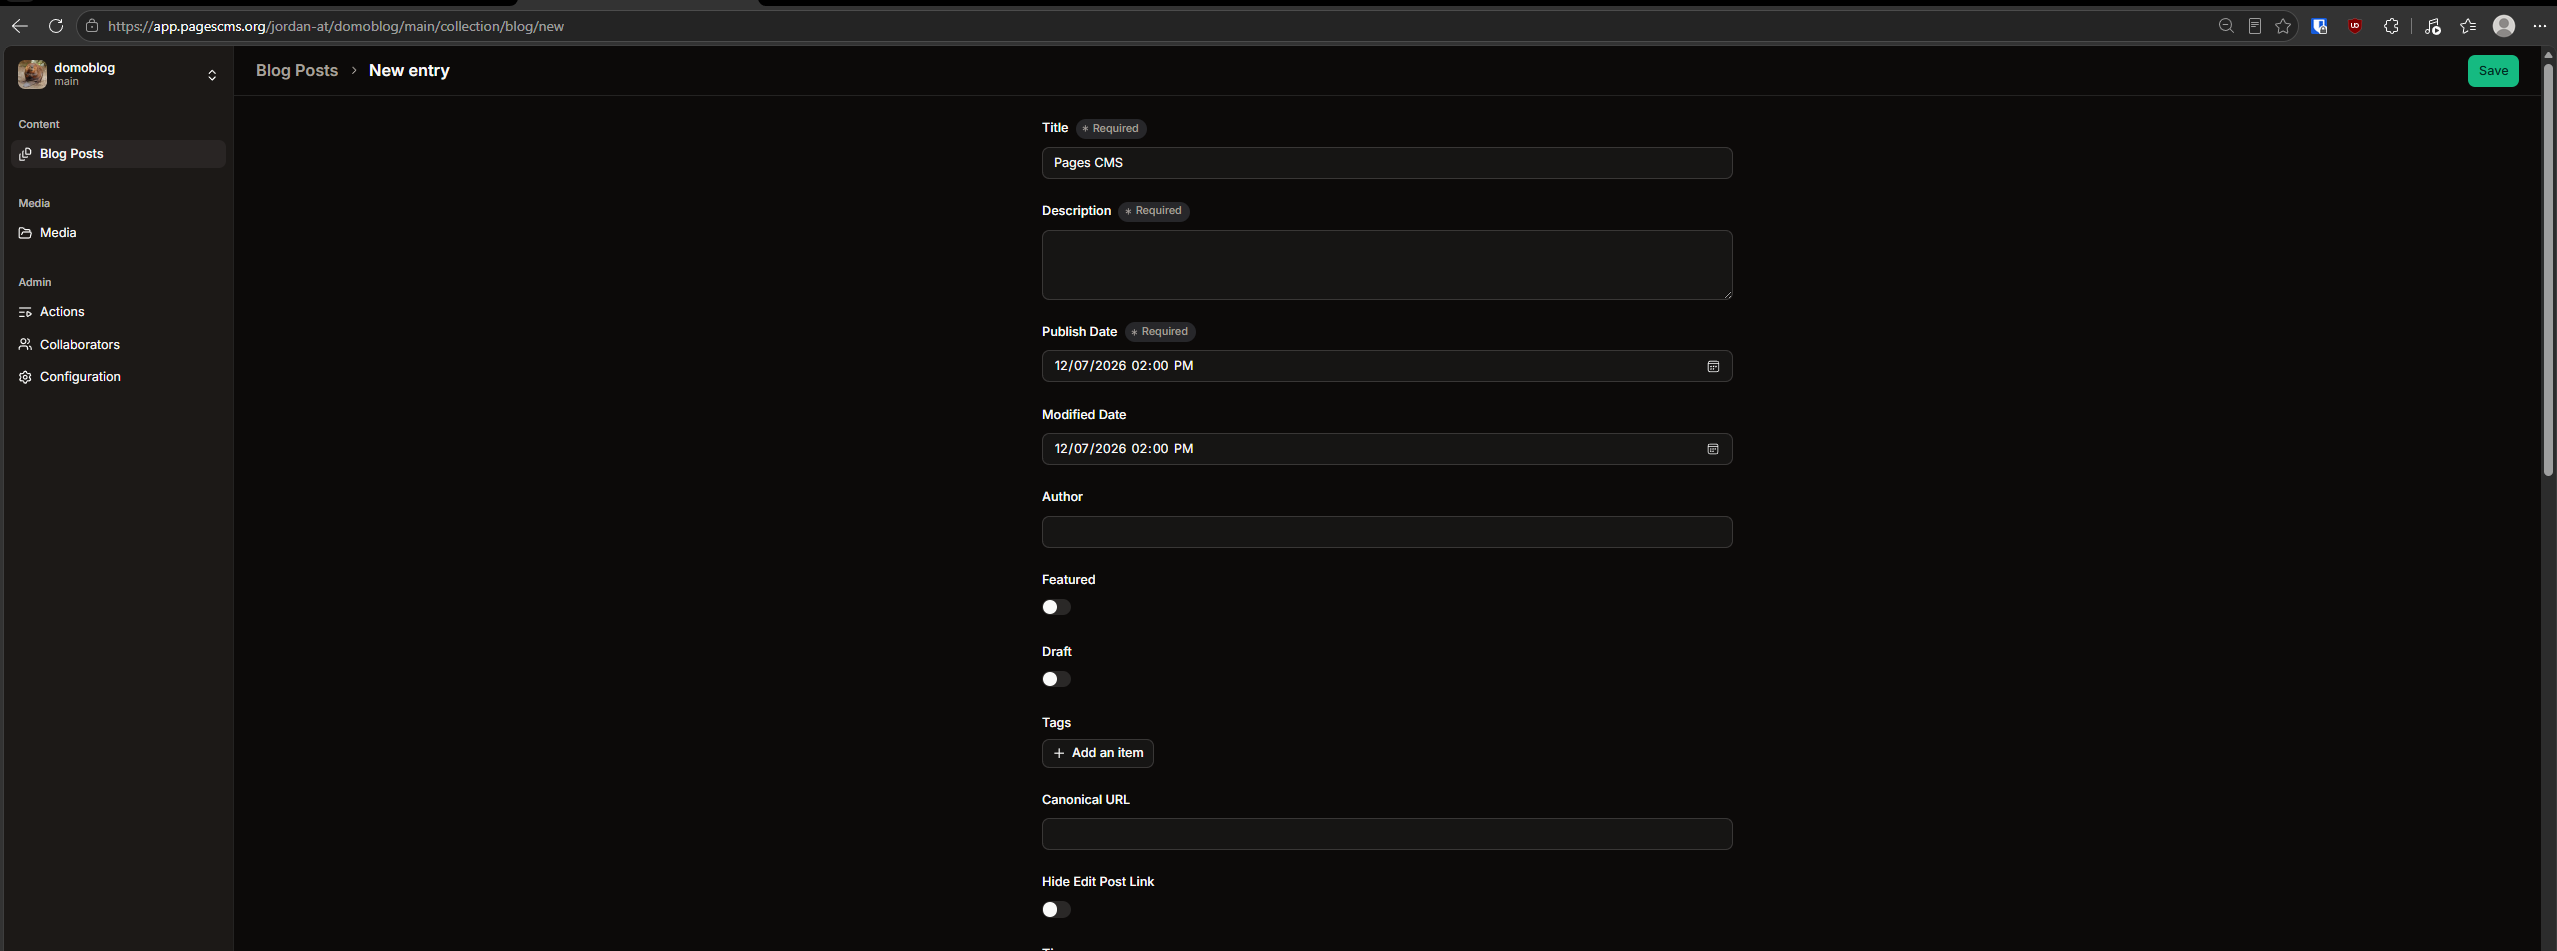Open the reader view page icon
The height and width of the screenshot is (951, 2557).
[x=2255, y=26]
